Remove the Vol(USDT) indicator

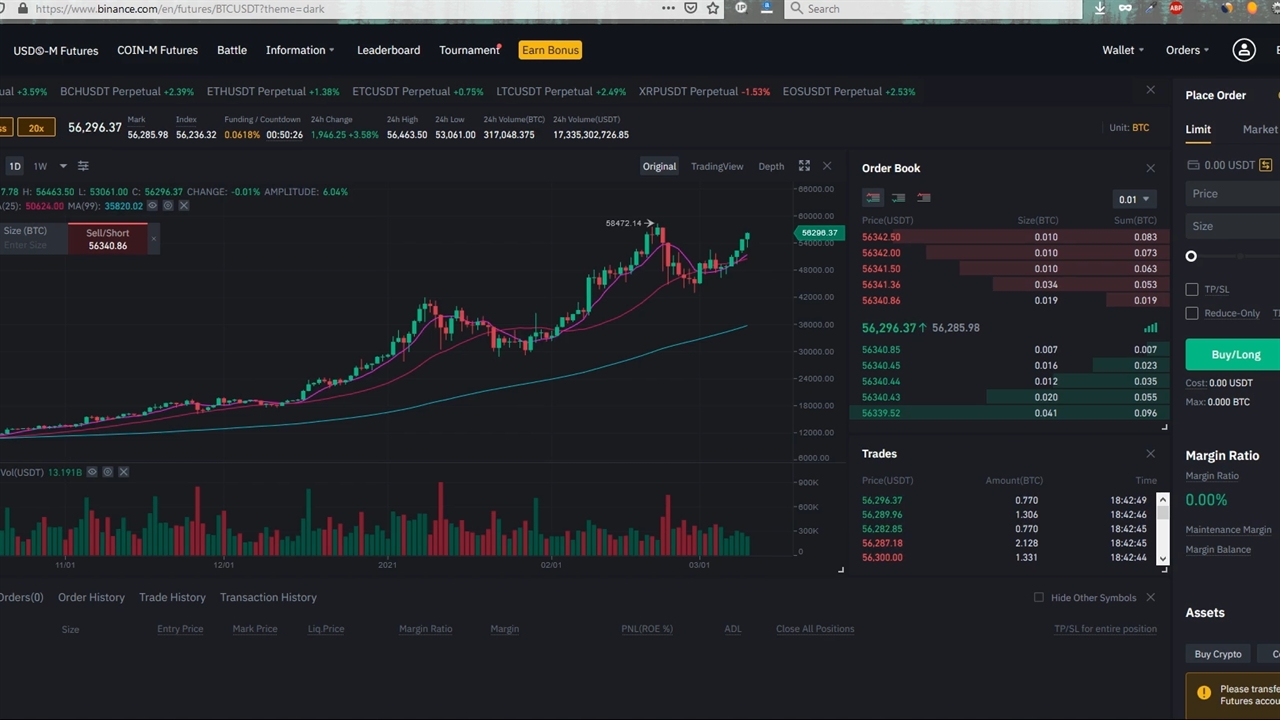(123, 472)
